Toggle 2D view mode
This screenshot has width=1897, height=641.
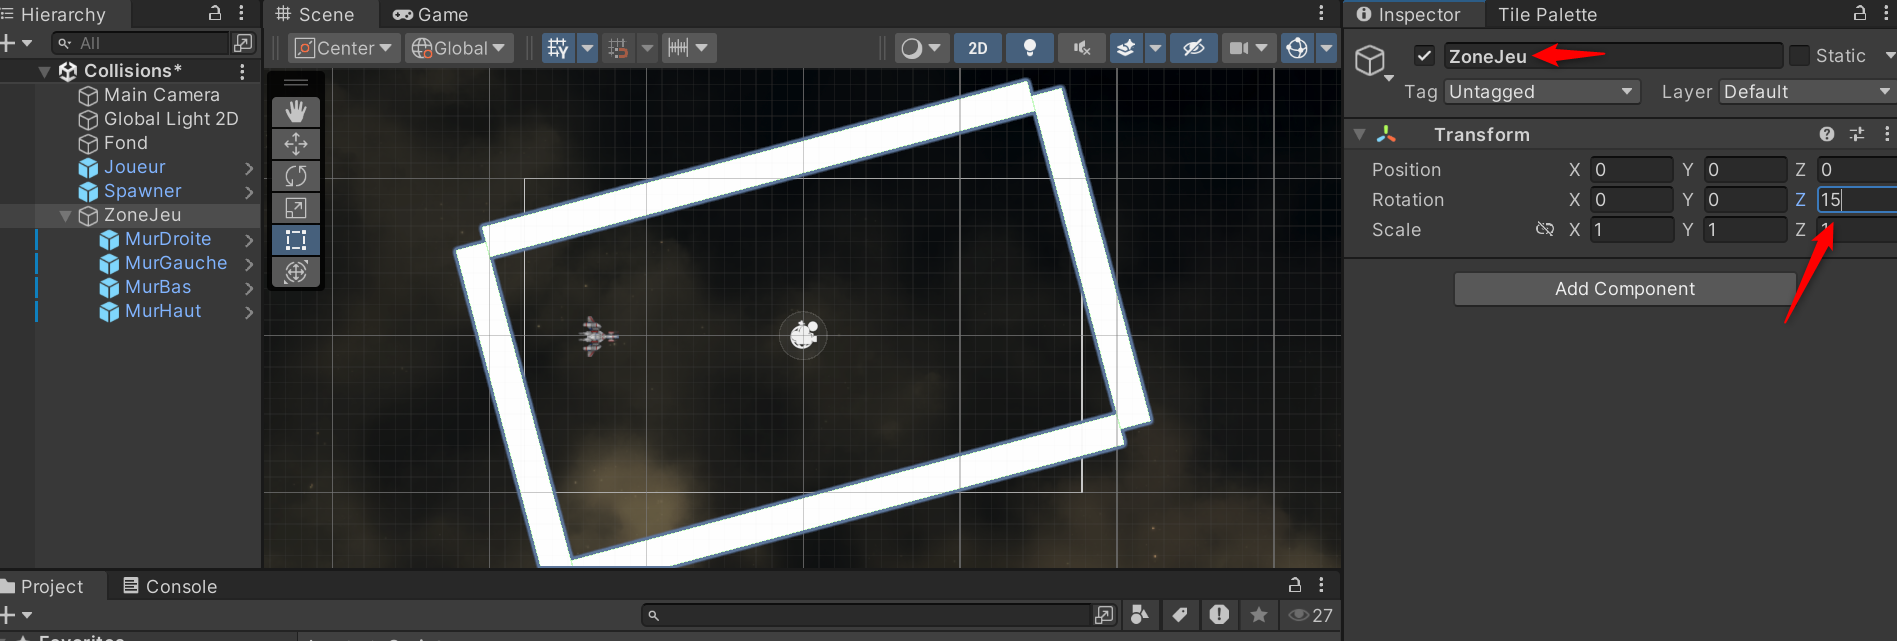(x=977, y=48)
